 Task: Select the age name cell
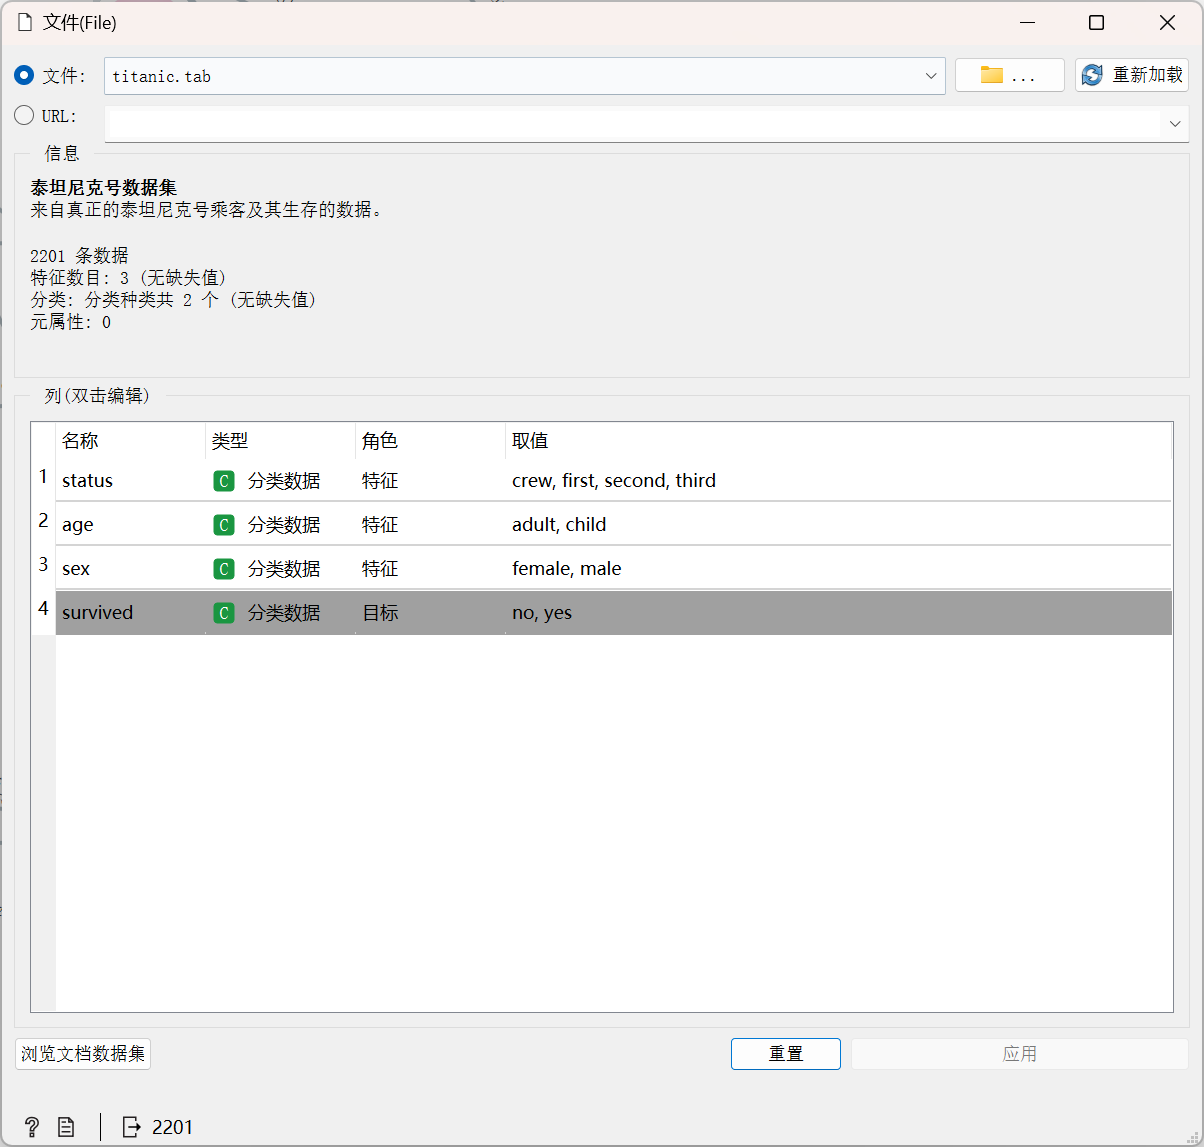[131, 525]
